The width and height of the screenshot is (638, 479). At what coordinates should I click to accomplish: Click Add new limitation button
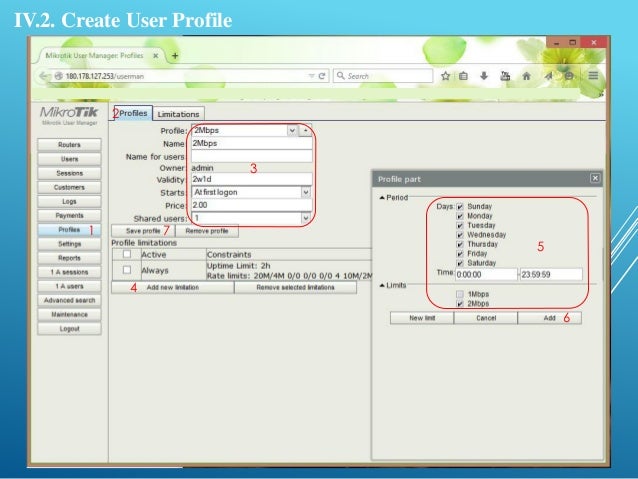pos(173,287)
